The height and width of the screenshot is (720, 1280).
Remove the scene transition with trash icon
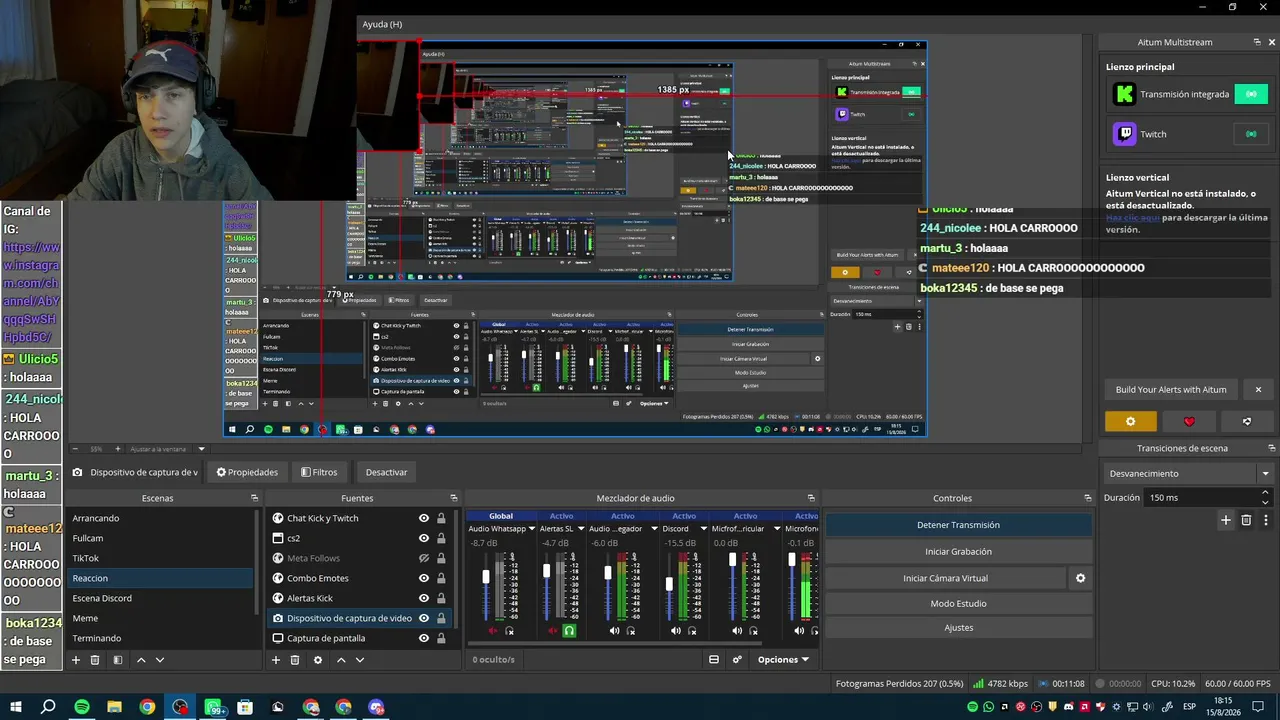point(1246,520)
